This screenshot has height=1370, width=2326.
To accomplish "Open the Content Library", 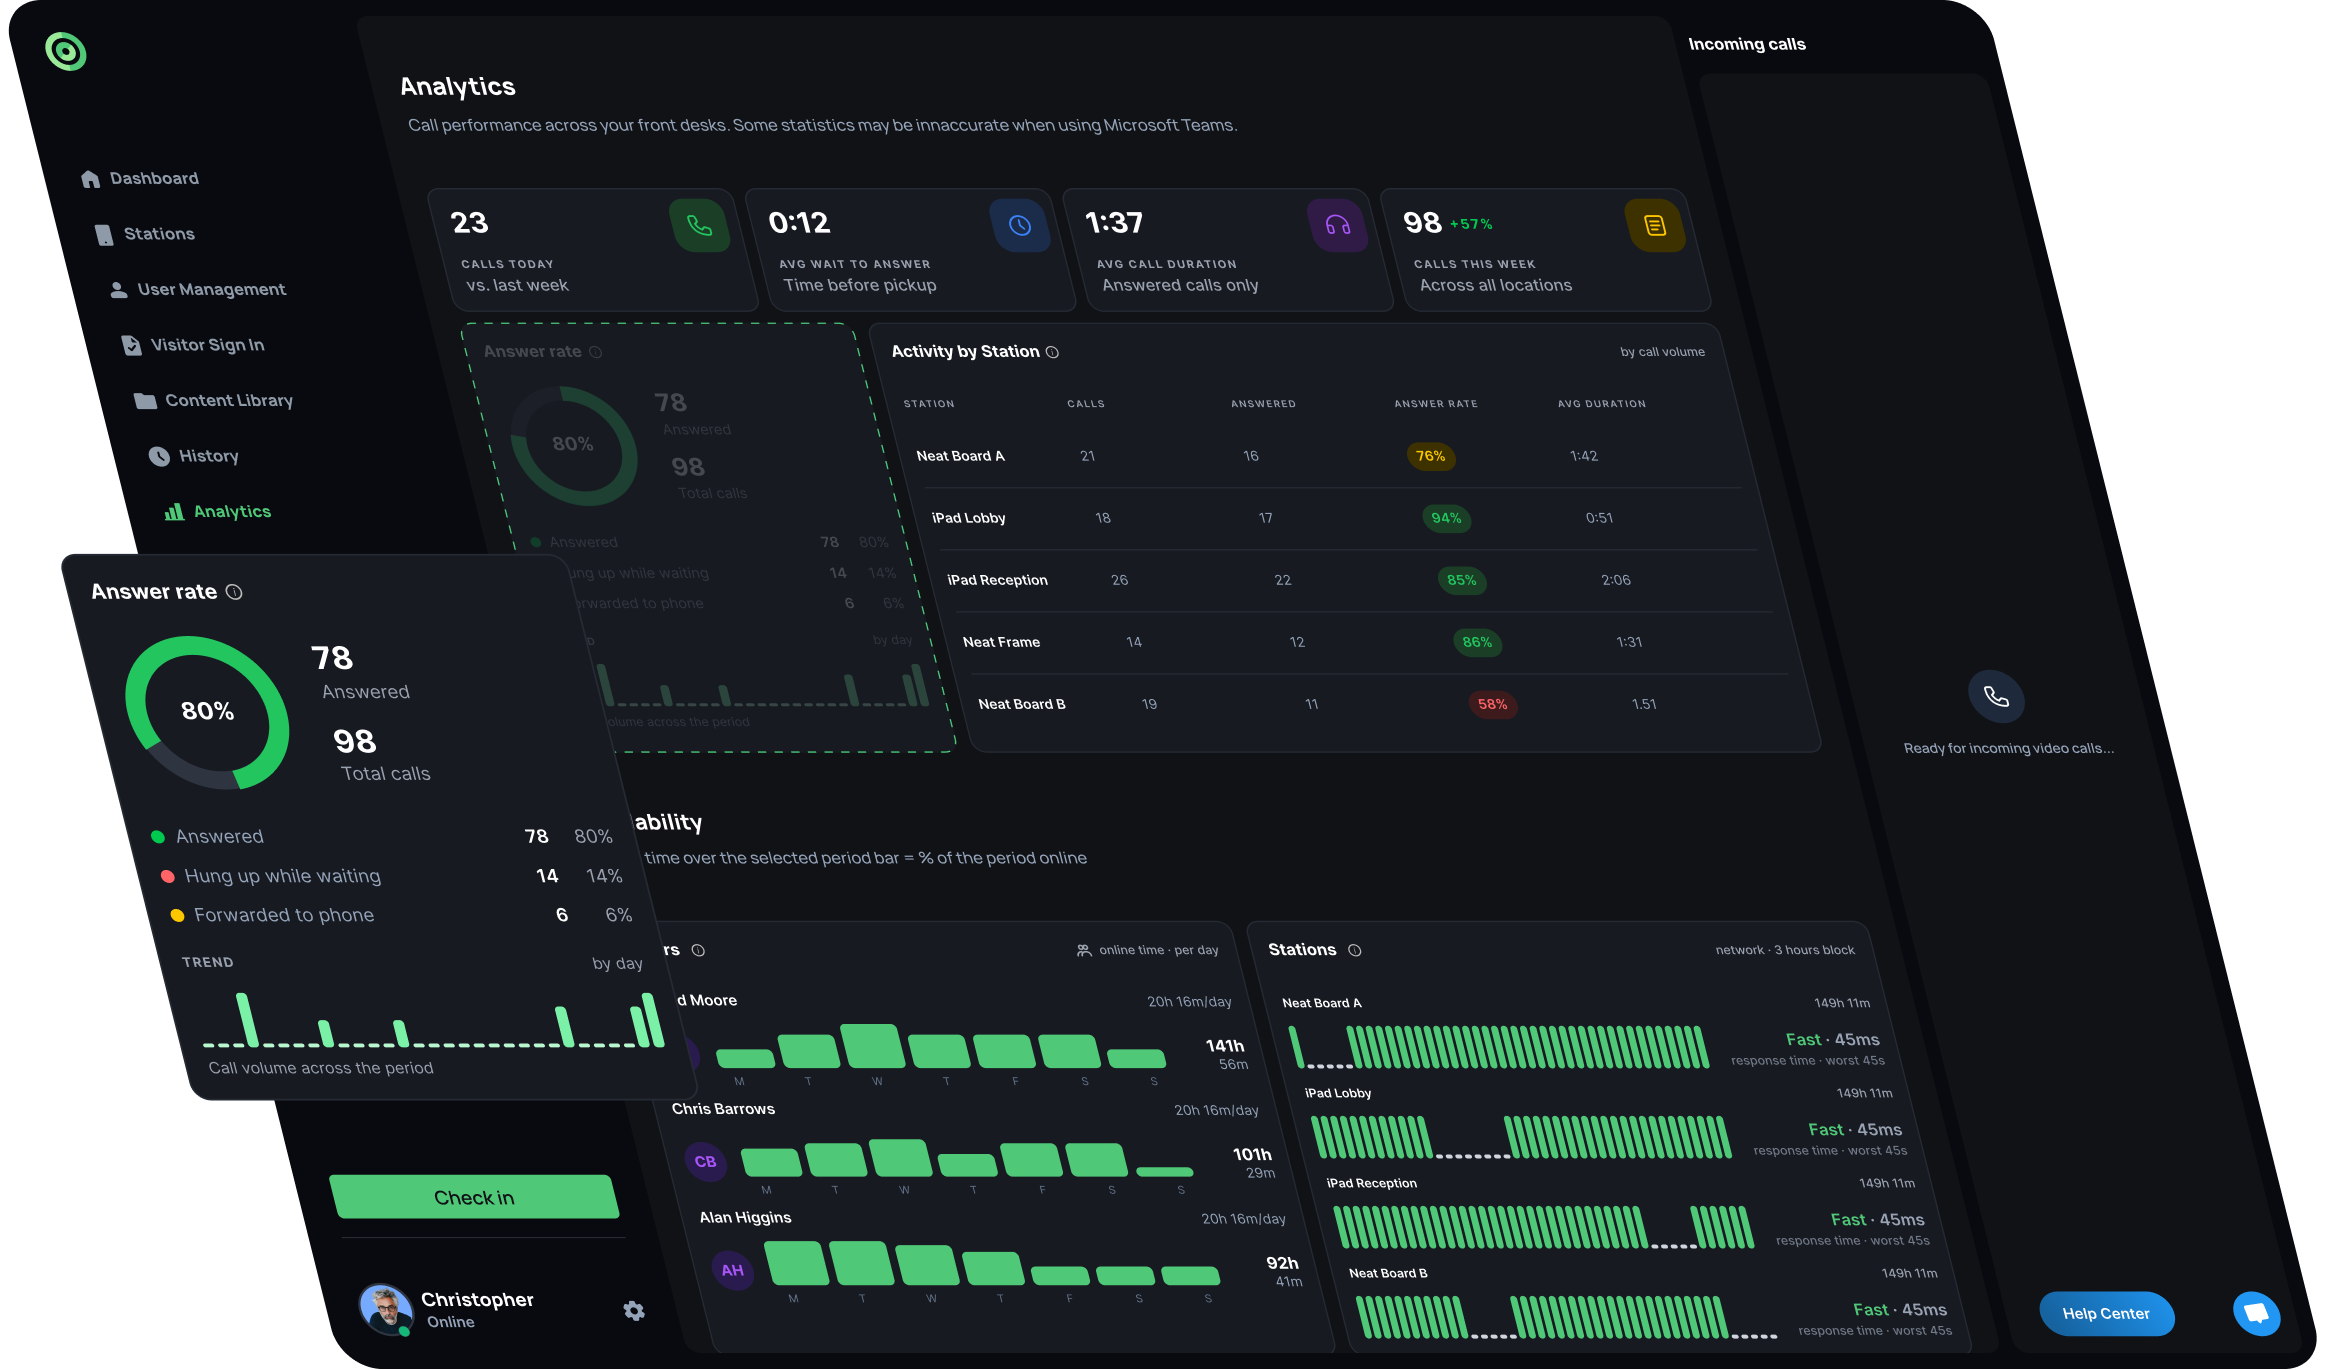I will (x=214, y=400).
